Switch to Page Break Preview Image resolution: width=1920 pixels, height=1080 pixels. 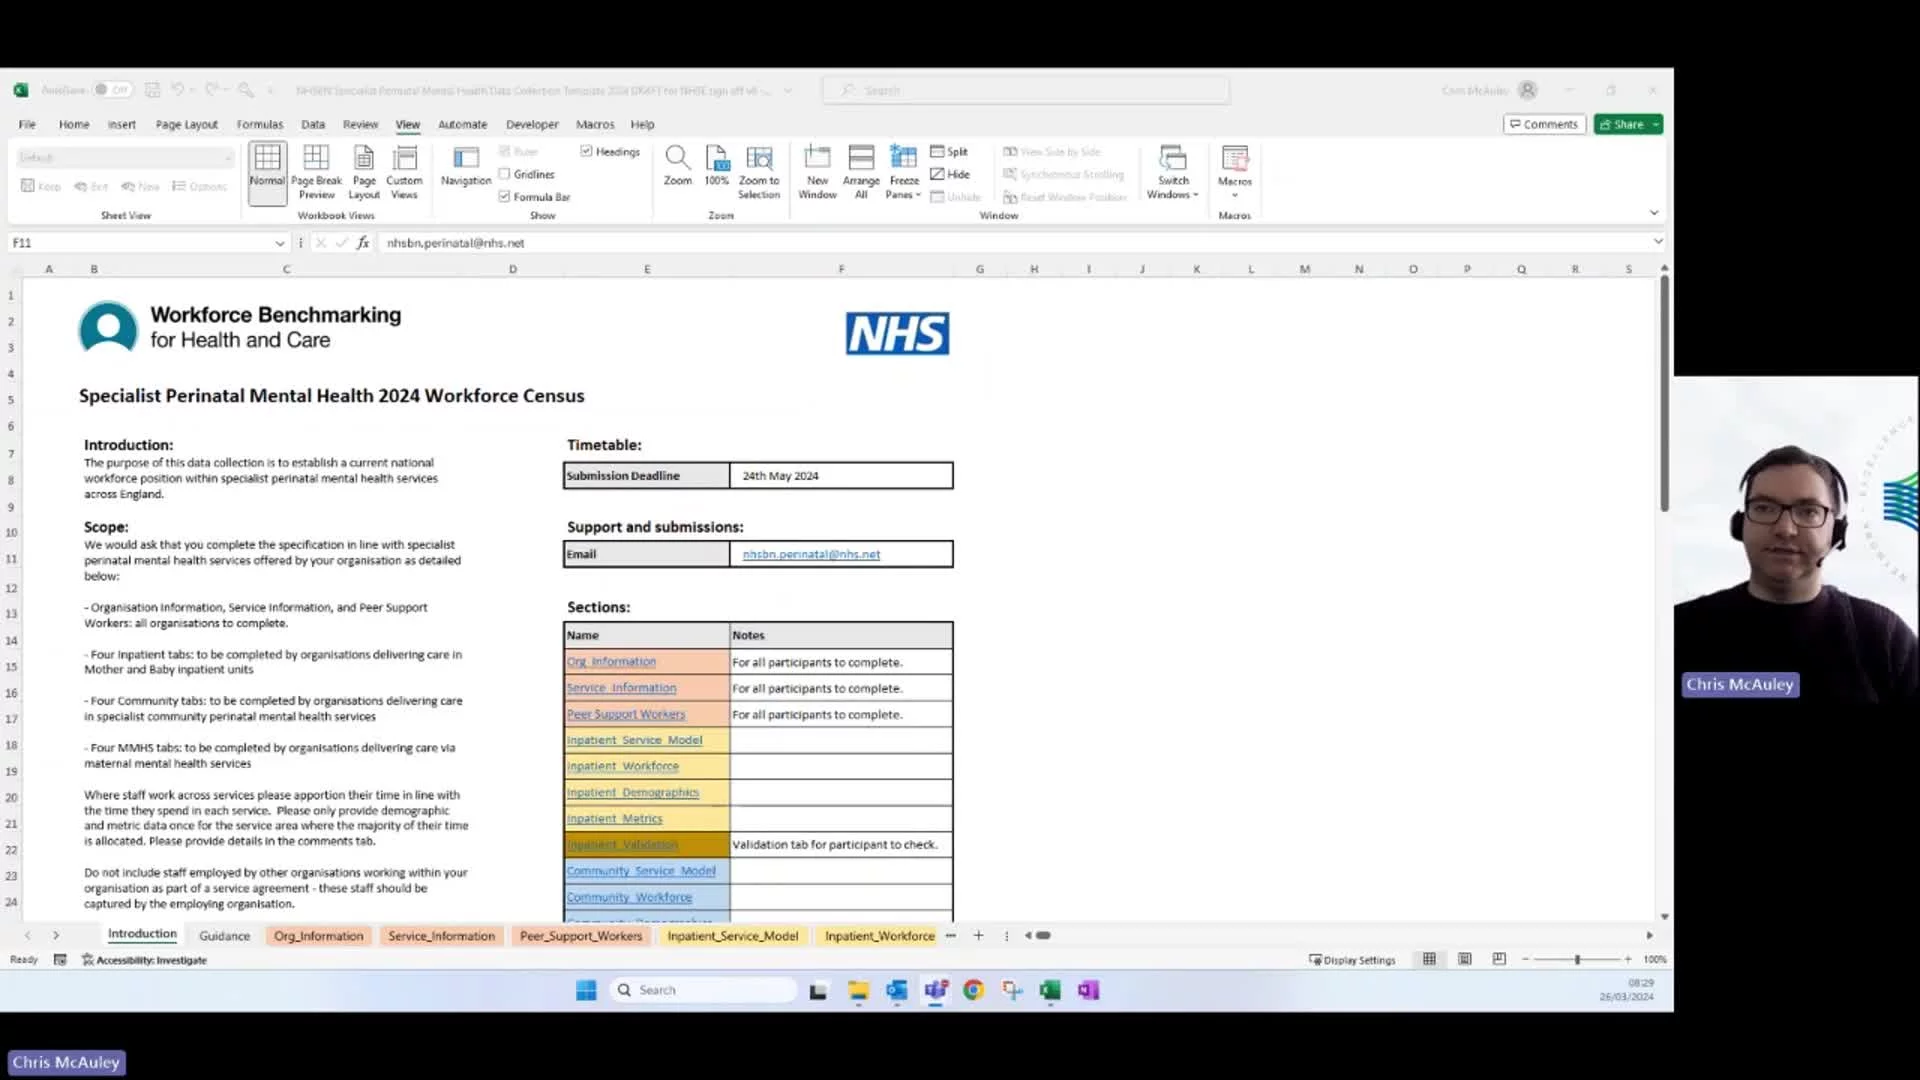(316, 172)
